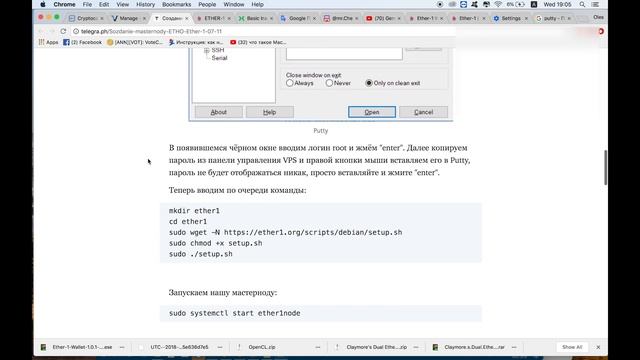This screenshot has width=640, height=360.
Task: Click the Cancel button in Putty dialog
Action: pos(423,112)
